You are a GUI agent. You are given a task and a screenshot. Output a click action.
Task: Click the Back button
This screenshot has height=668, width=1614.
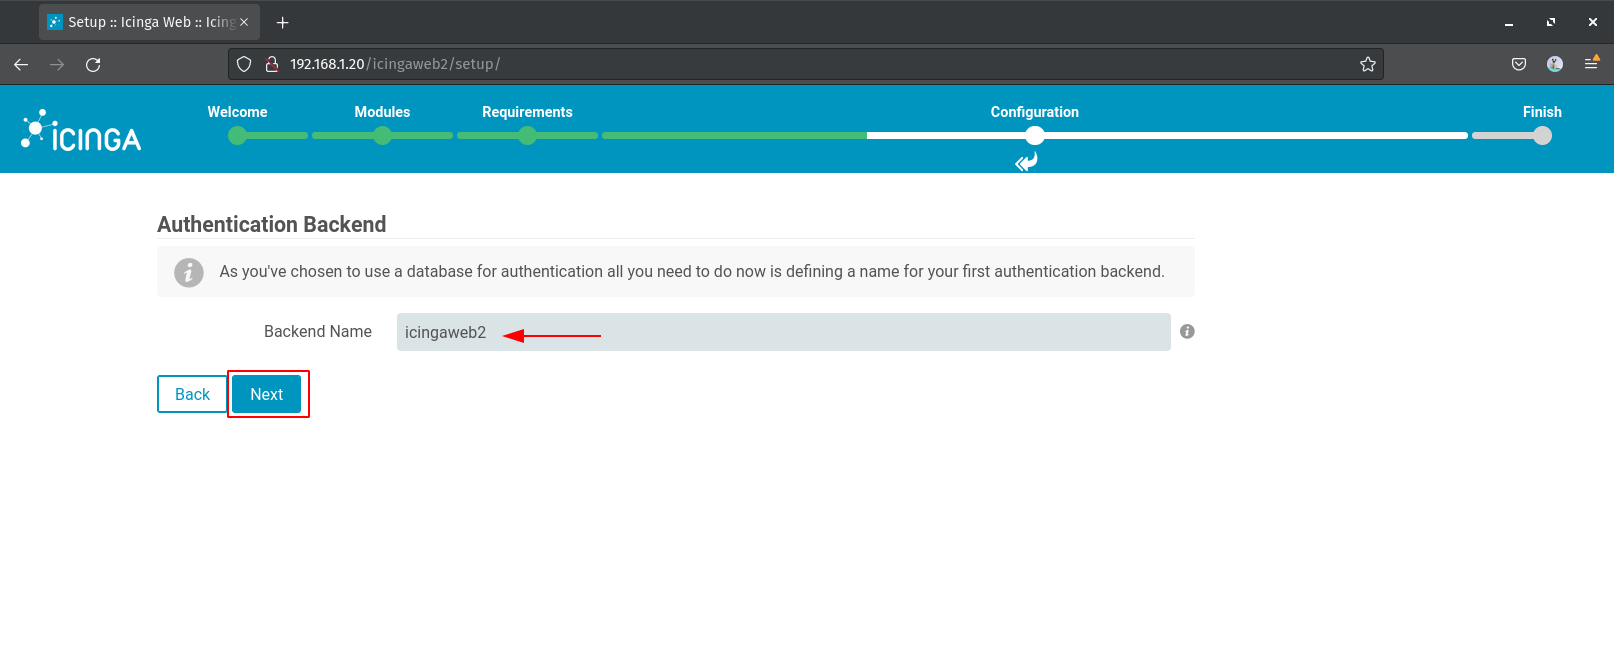[192, 394]
